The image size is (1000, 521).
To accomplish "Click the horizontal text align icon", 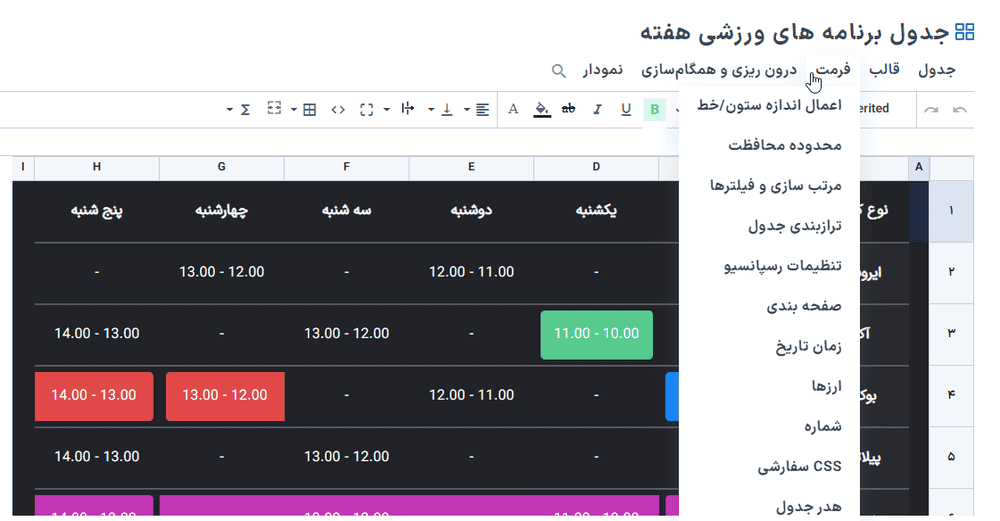I will [483, 110].
